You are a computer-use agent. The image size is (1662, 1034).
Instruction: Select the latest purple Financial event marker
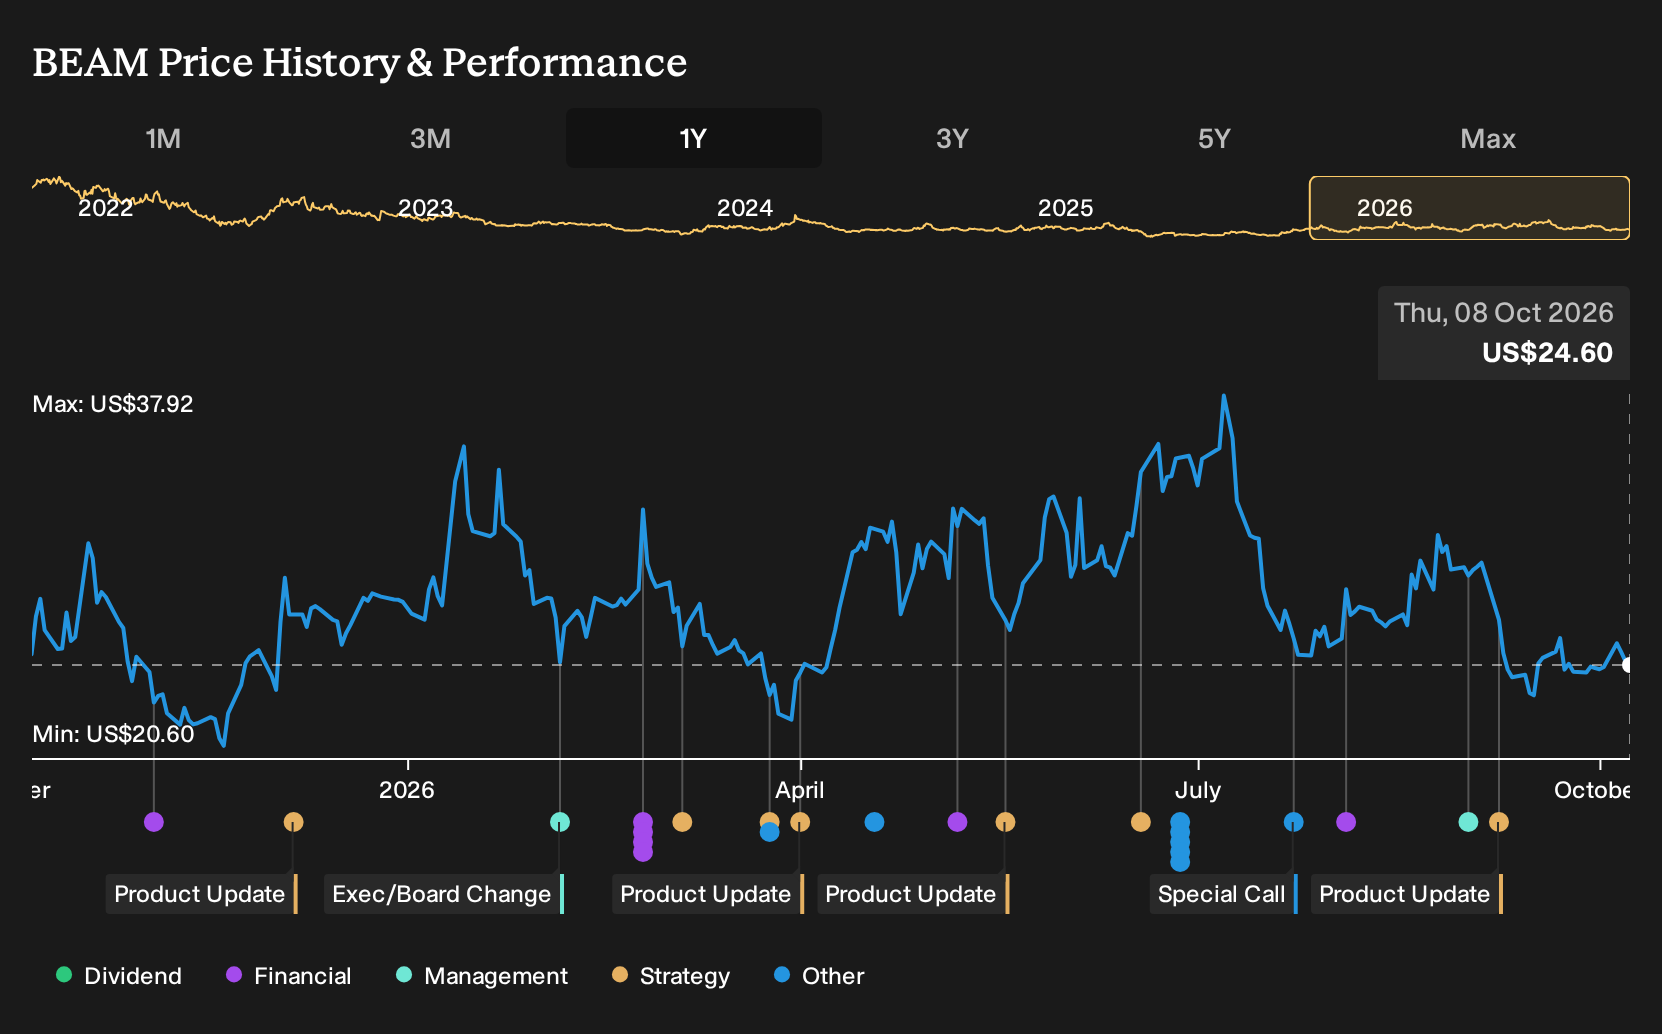click(1346, 822)
